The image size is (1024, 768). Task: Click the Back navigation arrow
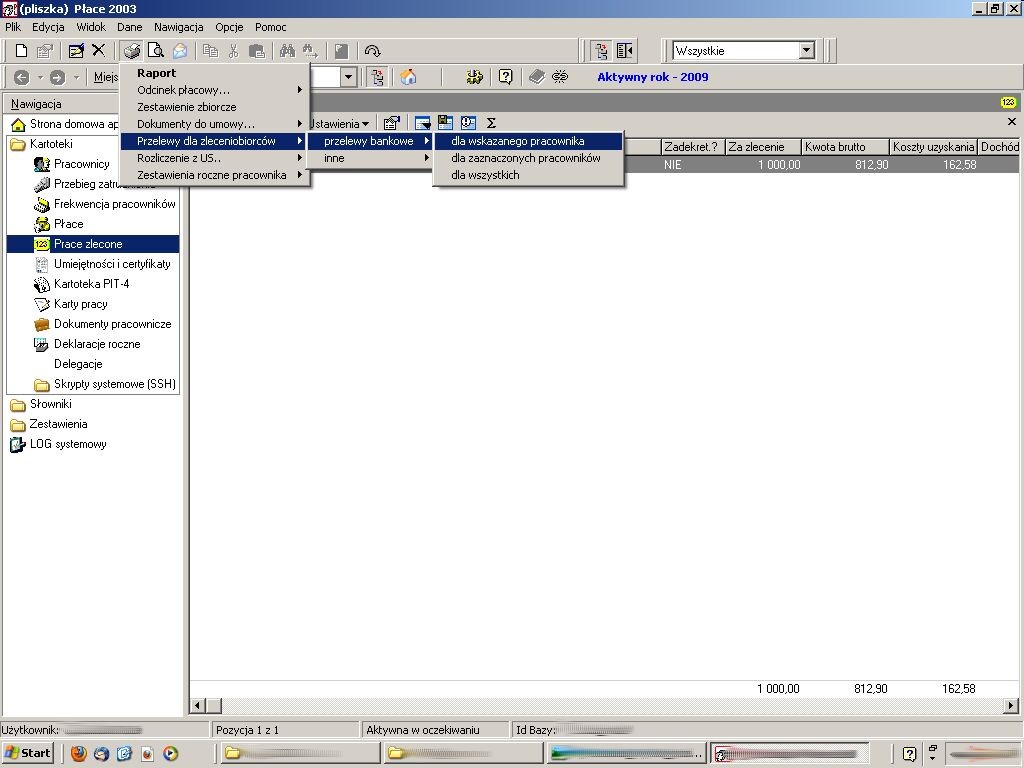[x=22, y=77]
